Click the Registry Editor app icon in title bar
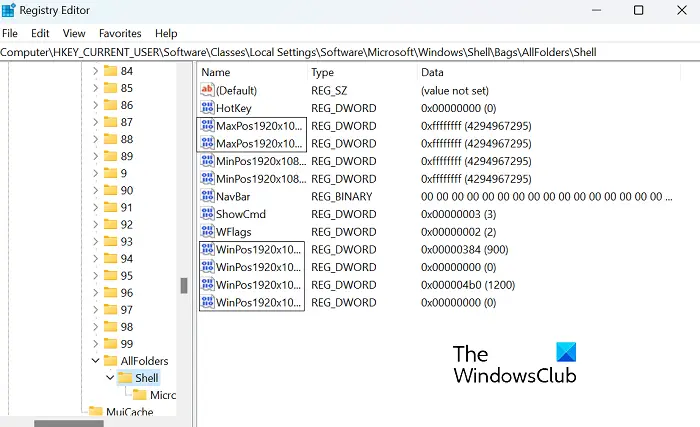700x427 pixels. click(x=8, y=10)
